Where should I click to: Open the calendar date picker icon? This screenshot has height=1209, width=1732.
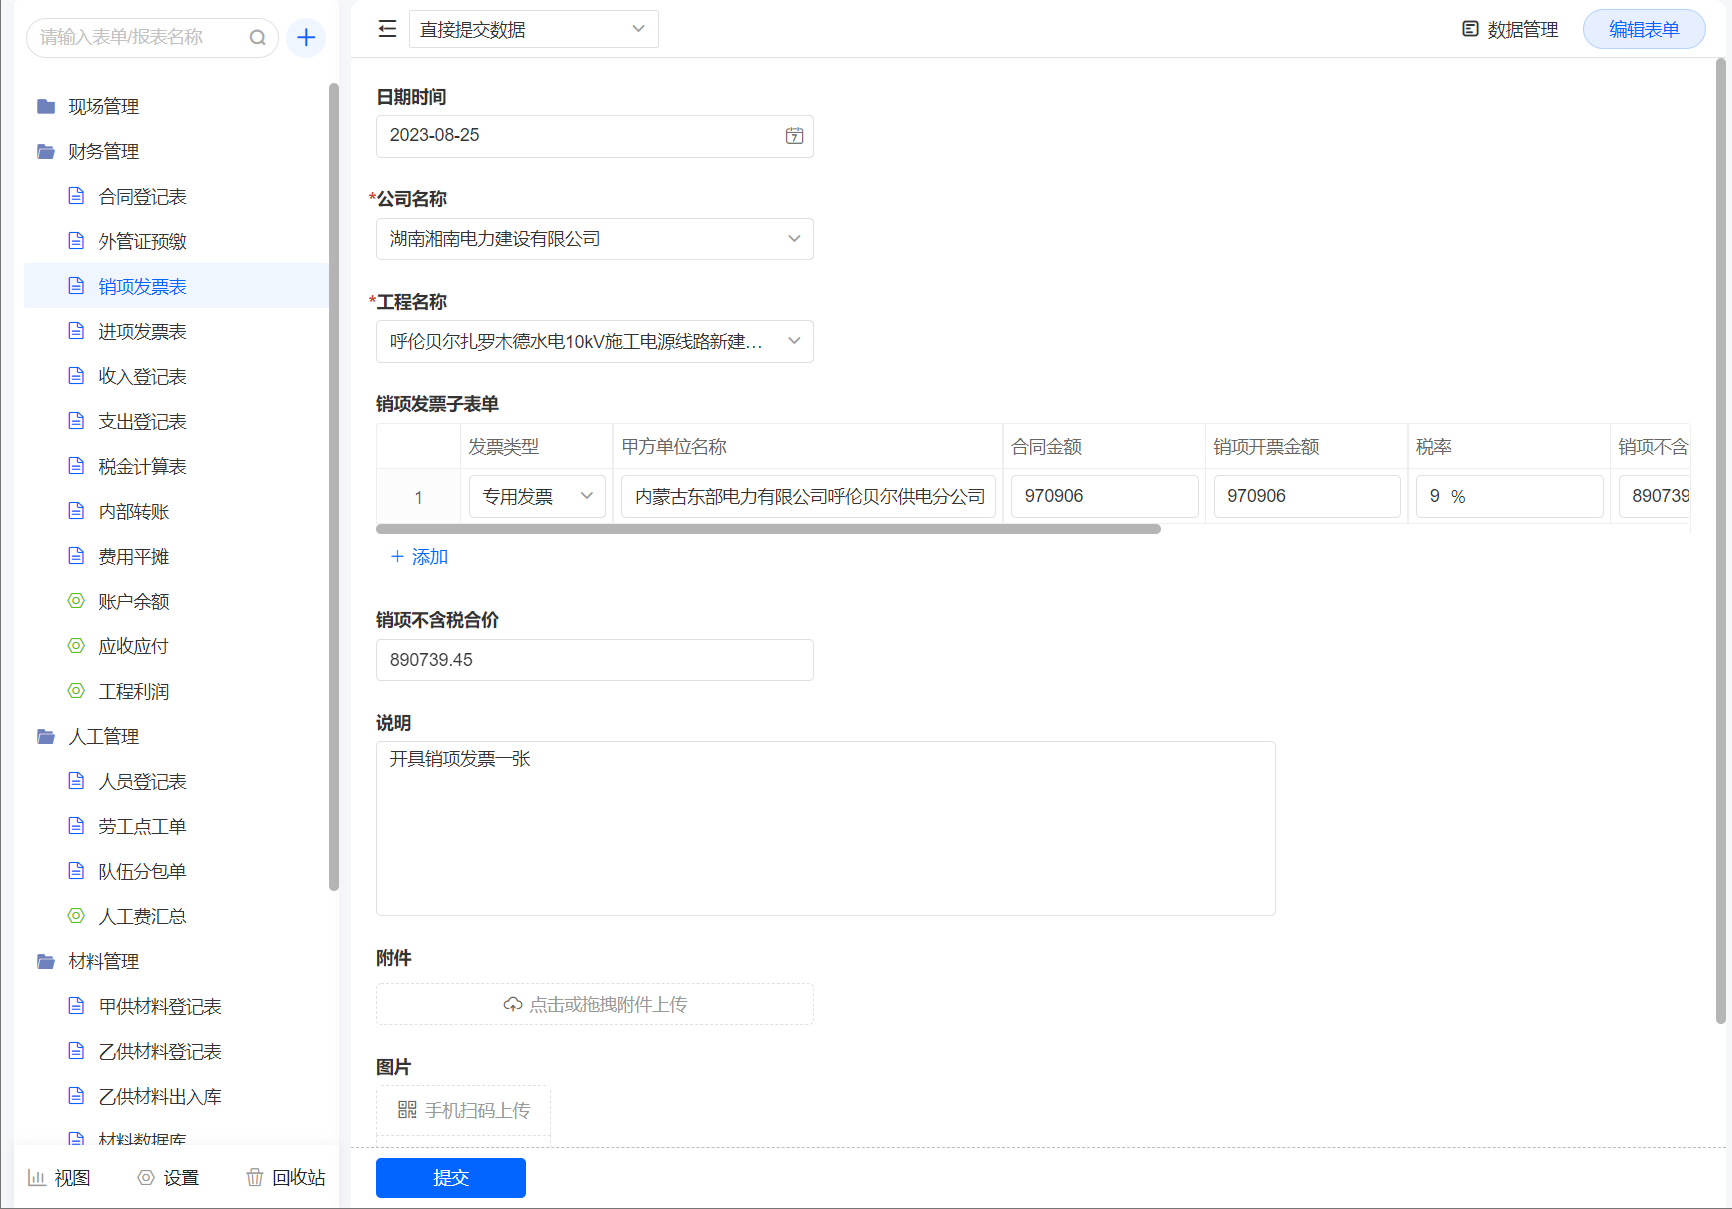(794, 136)
